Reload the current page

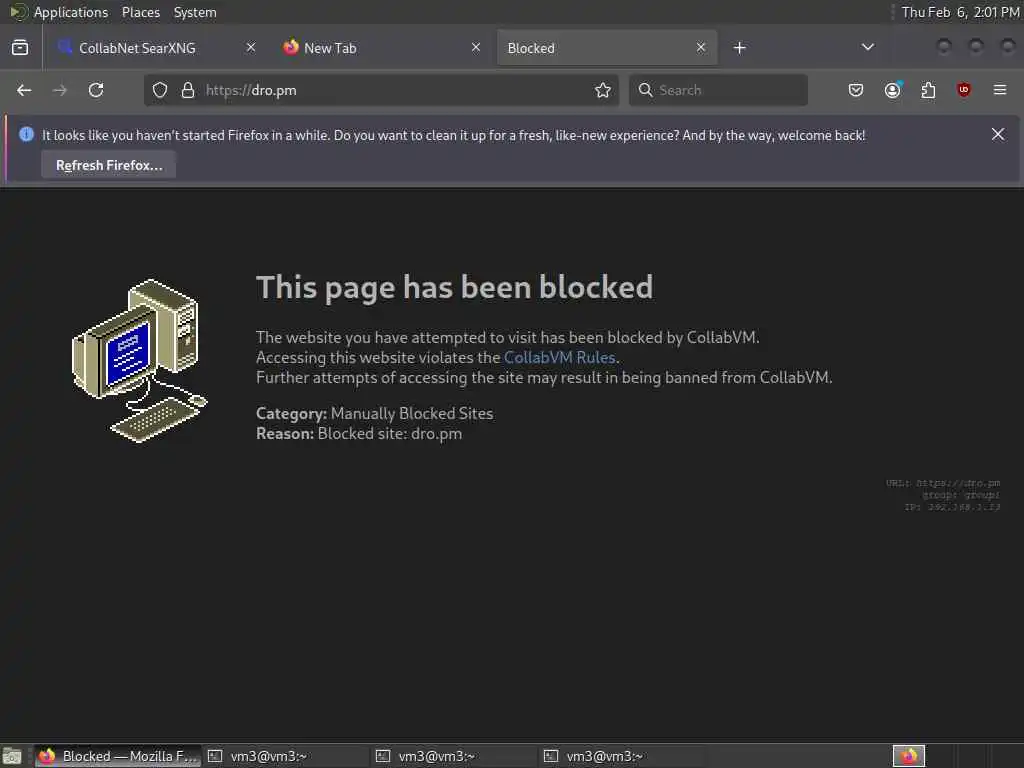point(96,90)
